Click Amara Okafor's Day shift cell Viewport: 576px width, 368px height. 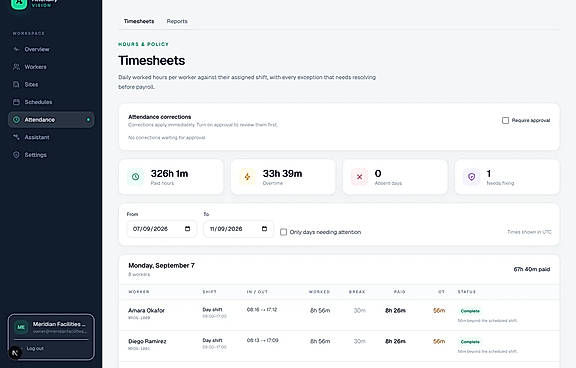(215, 313)
